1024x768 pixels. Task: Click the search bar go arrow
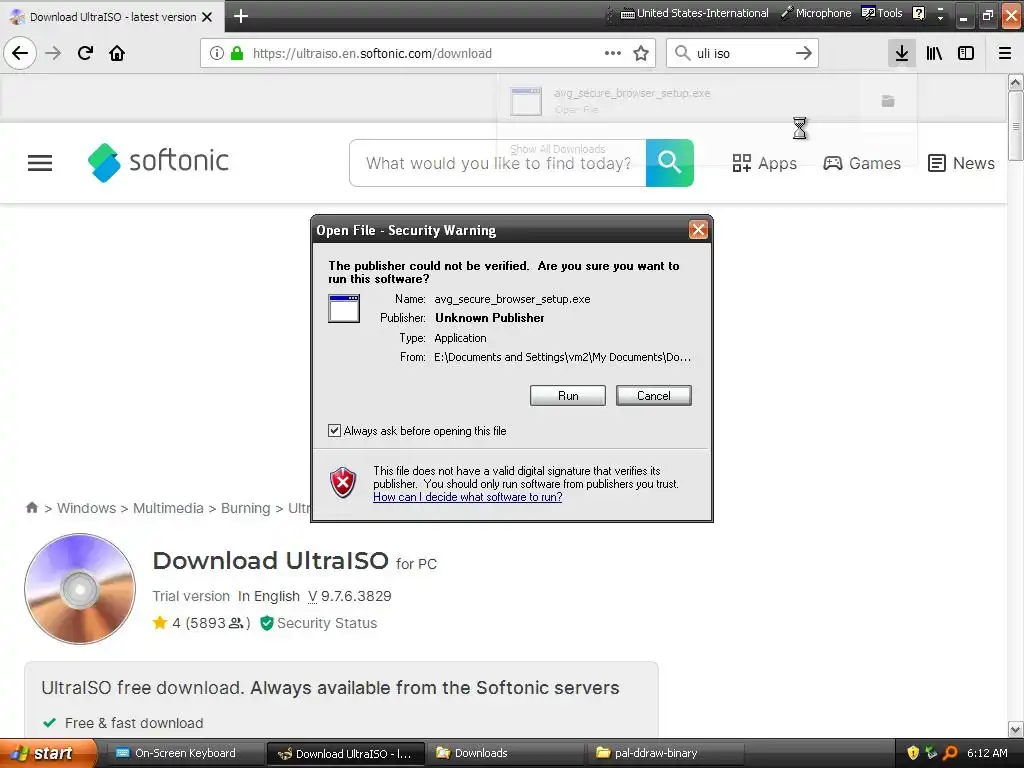pyautogui.click(x=804, y=54)
